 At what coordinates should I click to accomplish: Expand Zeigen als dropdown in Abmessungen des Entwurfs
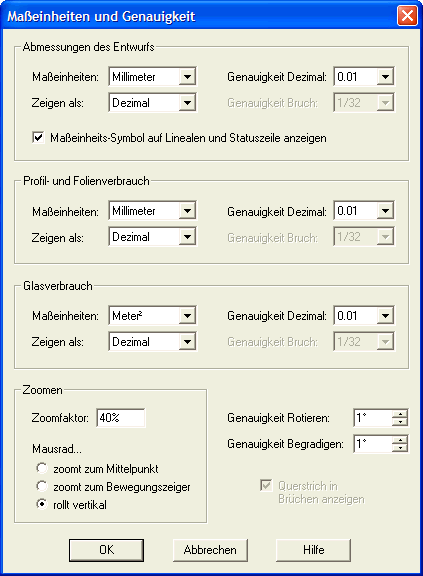point(152,102)
